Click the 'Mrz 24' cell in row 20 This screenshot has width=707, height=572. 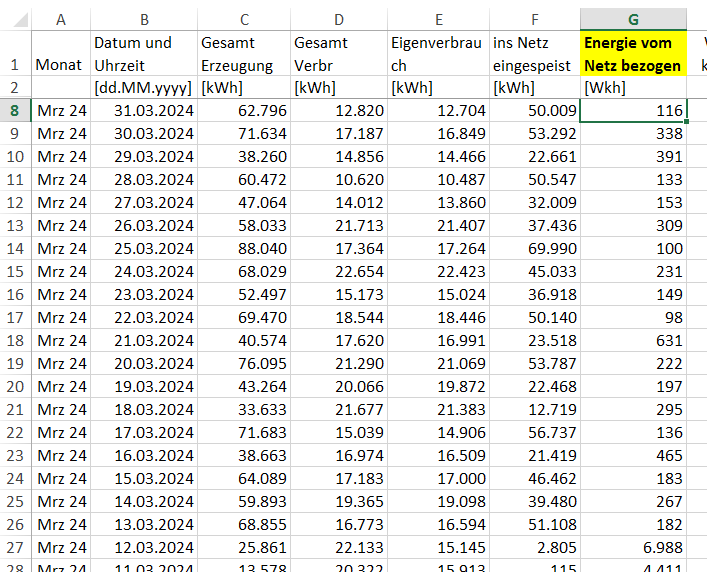pyautogui.click(x=61, y=386)
